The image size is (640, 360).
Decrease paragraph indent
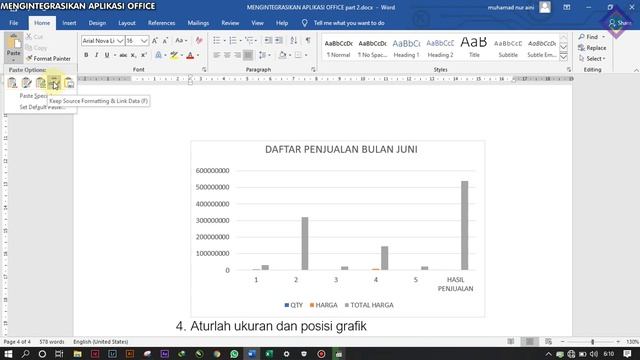(268, 40)
